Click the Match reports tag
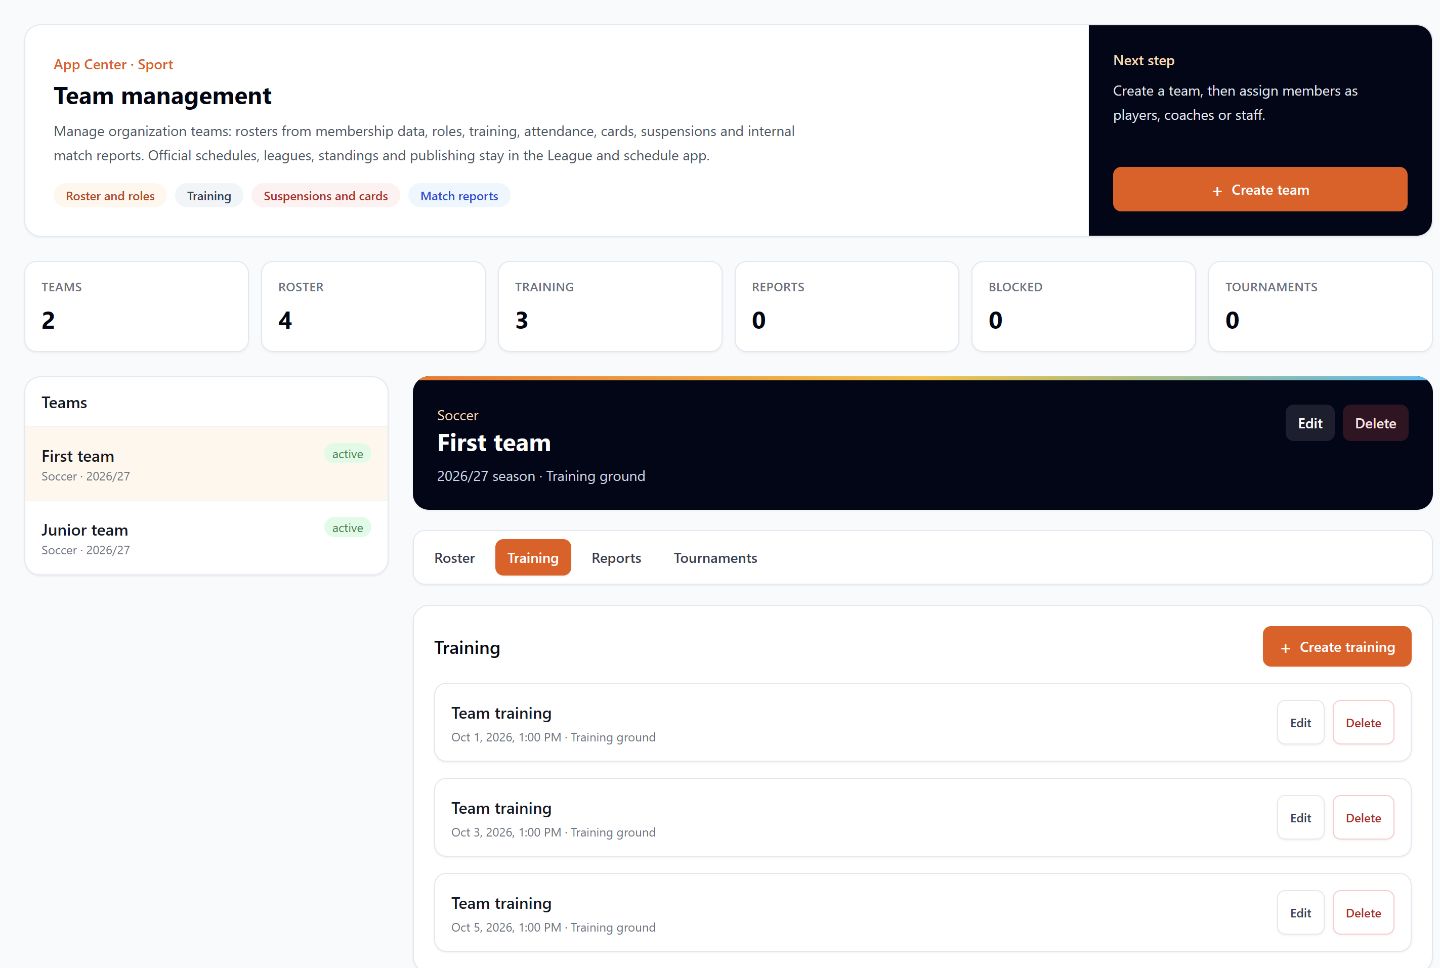Image resolution: width=1440 pixels, height=968 pixels. coord(459,196)
